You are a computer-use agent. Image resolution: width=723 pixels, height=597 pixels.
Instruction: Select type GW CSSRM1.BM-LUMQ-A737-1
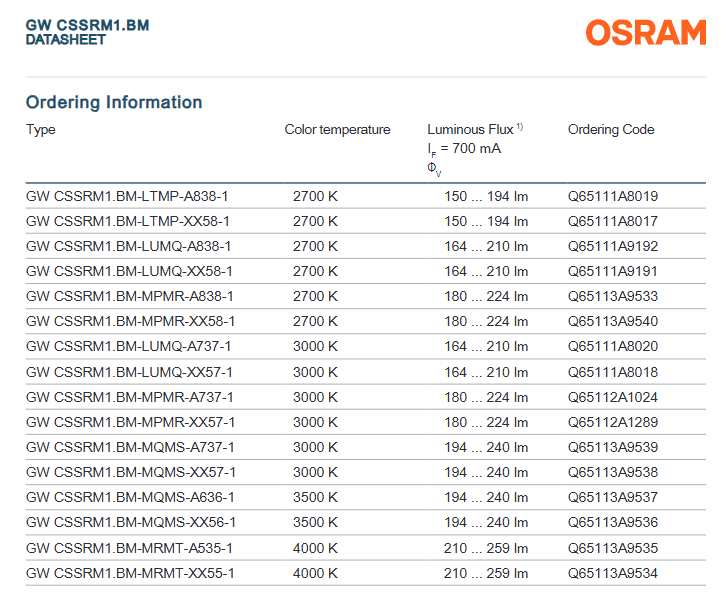(129, 346)
